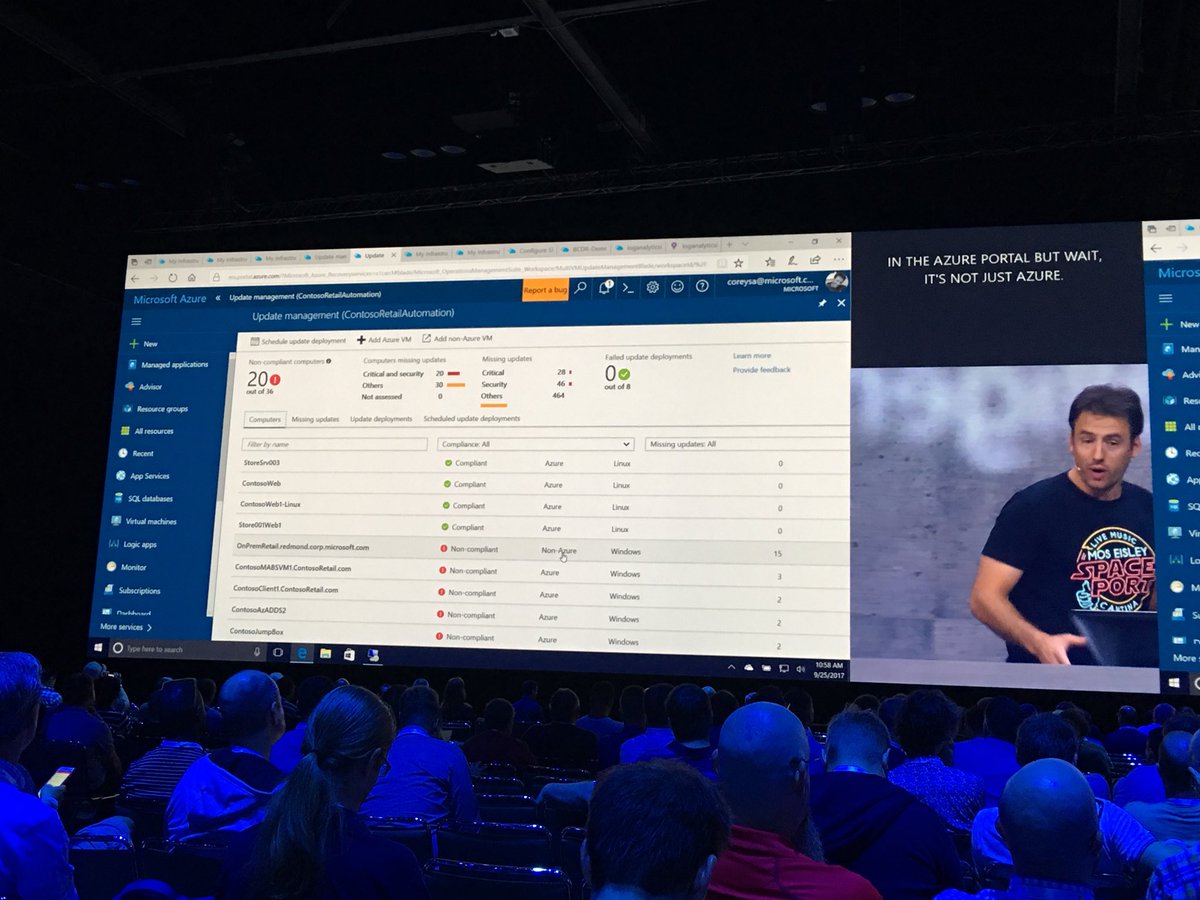Viewport: 1200px width, 900px height.
Task: Click the taskbar clock showing 10:58 AM
Action: click(829, 669)
